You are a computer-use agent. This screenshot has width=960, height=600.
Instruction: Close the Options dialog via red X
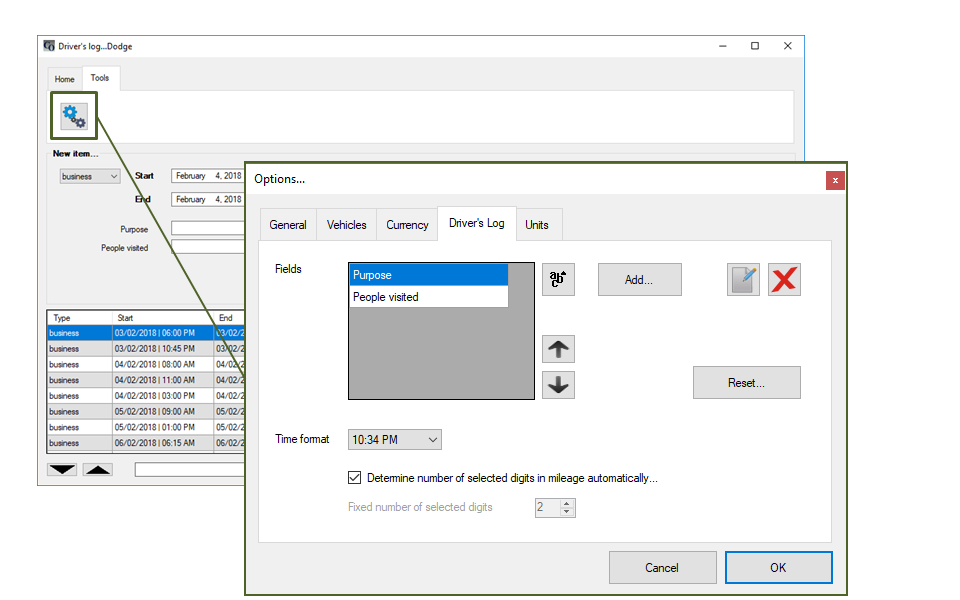click(835, 180)
